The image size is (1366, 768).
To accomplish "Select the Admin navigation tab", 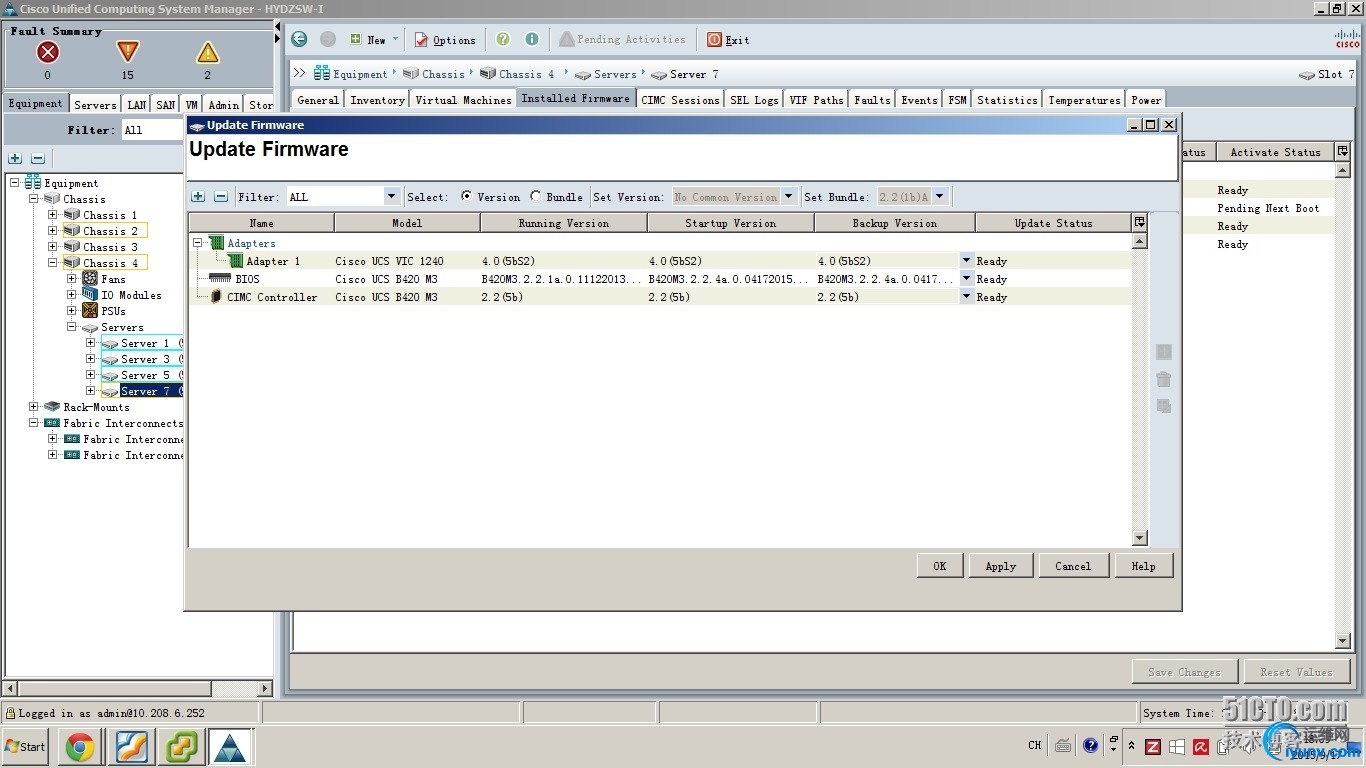I will pyautogui.click(x=223, y=105).
